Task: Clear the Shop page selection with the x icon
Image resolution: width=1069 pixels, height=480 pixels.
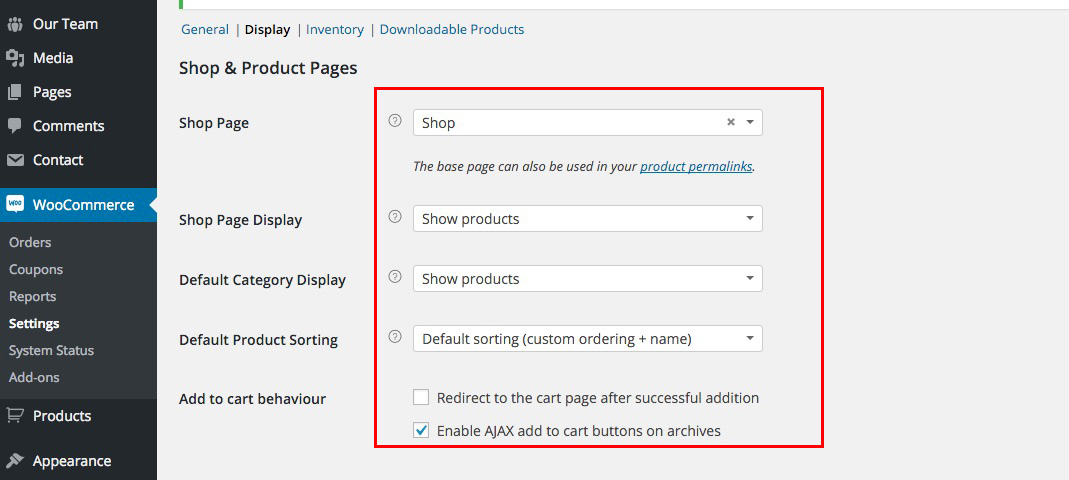Action: 730,122
